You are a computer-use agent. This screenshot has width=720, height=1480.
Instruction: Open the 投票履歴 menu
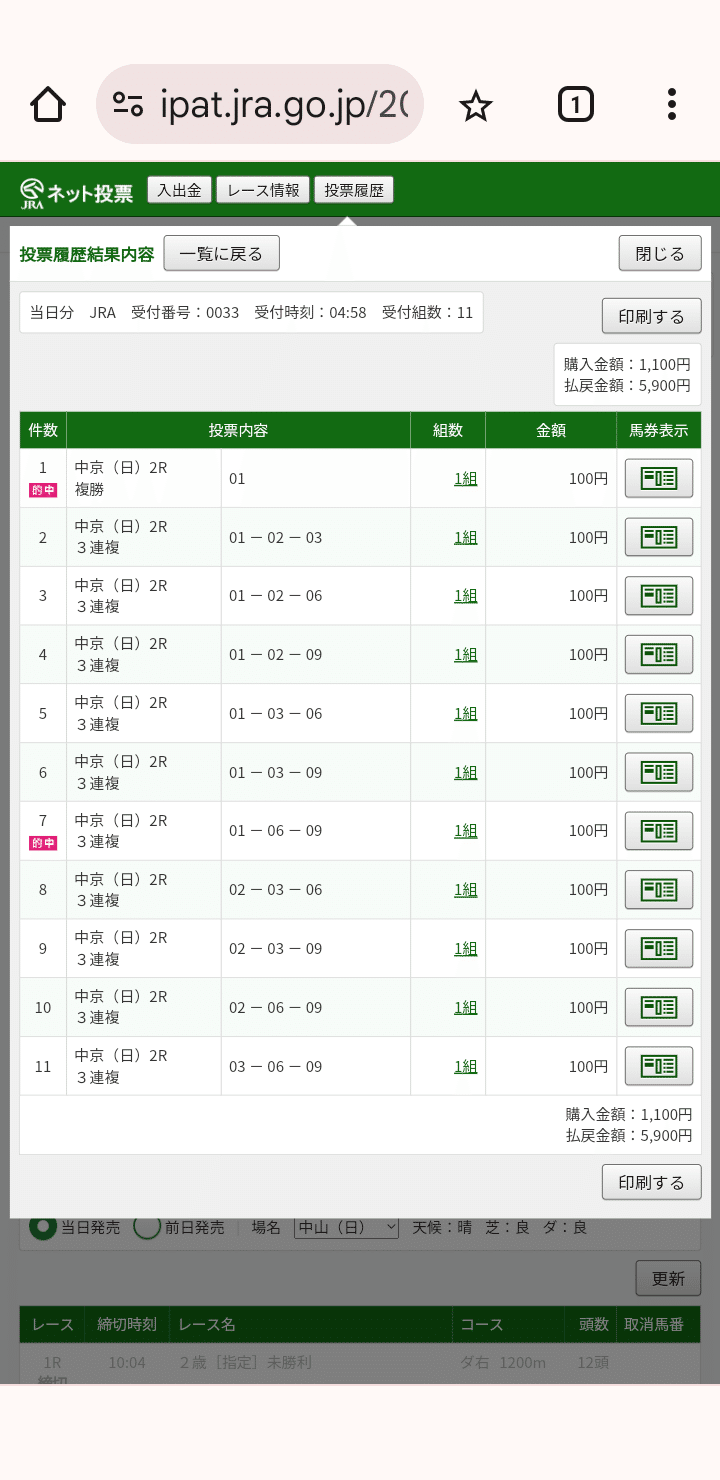(x=354, y=190)
